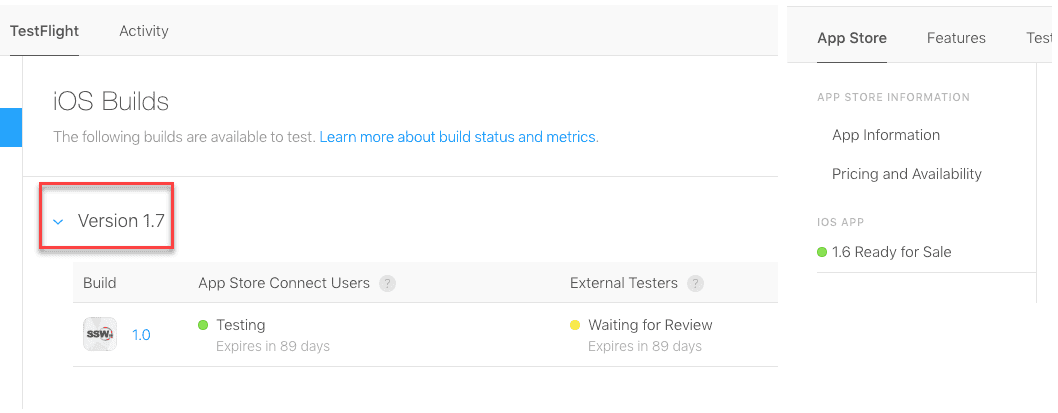Open Learn more about build status link
The width and height of the screenshot is (1058, 413).
click(458, 136)
